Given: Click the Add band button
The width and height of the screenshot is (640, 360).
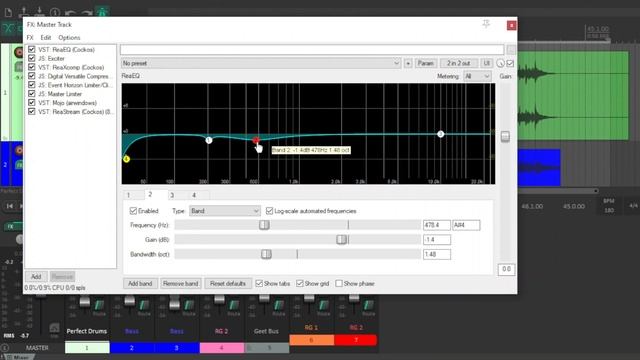Looking at the screenshot, I should click(x=140, y=283).
